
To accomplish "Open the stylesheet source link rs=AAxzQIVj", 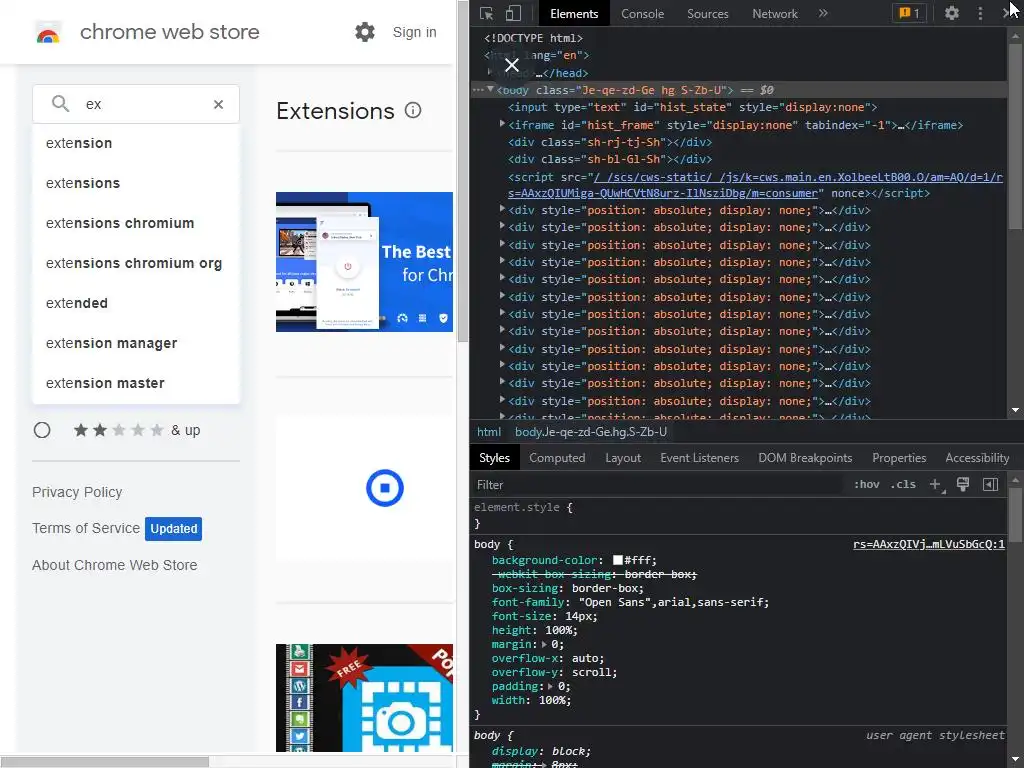I will click(x=929, y=544).
